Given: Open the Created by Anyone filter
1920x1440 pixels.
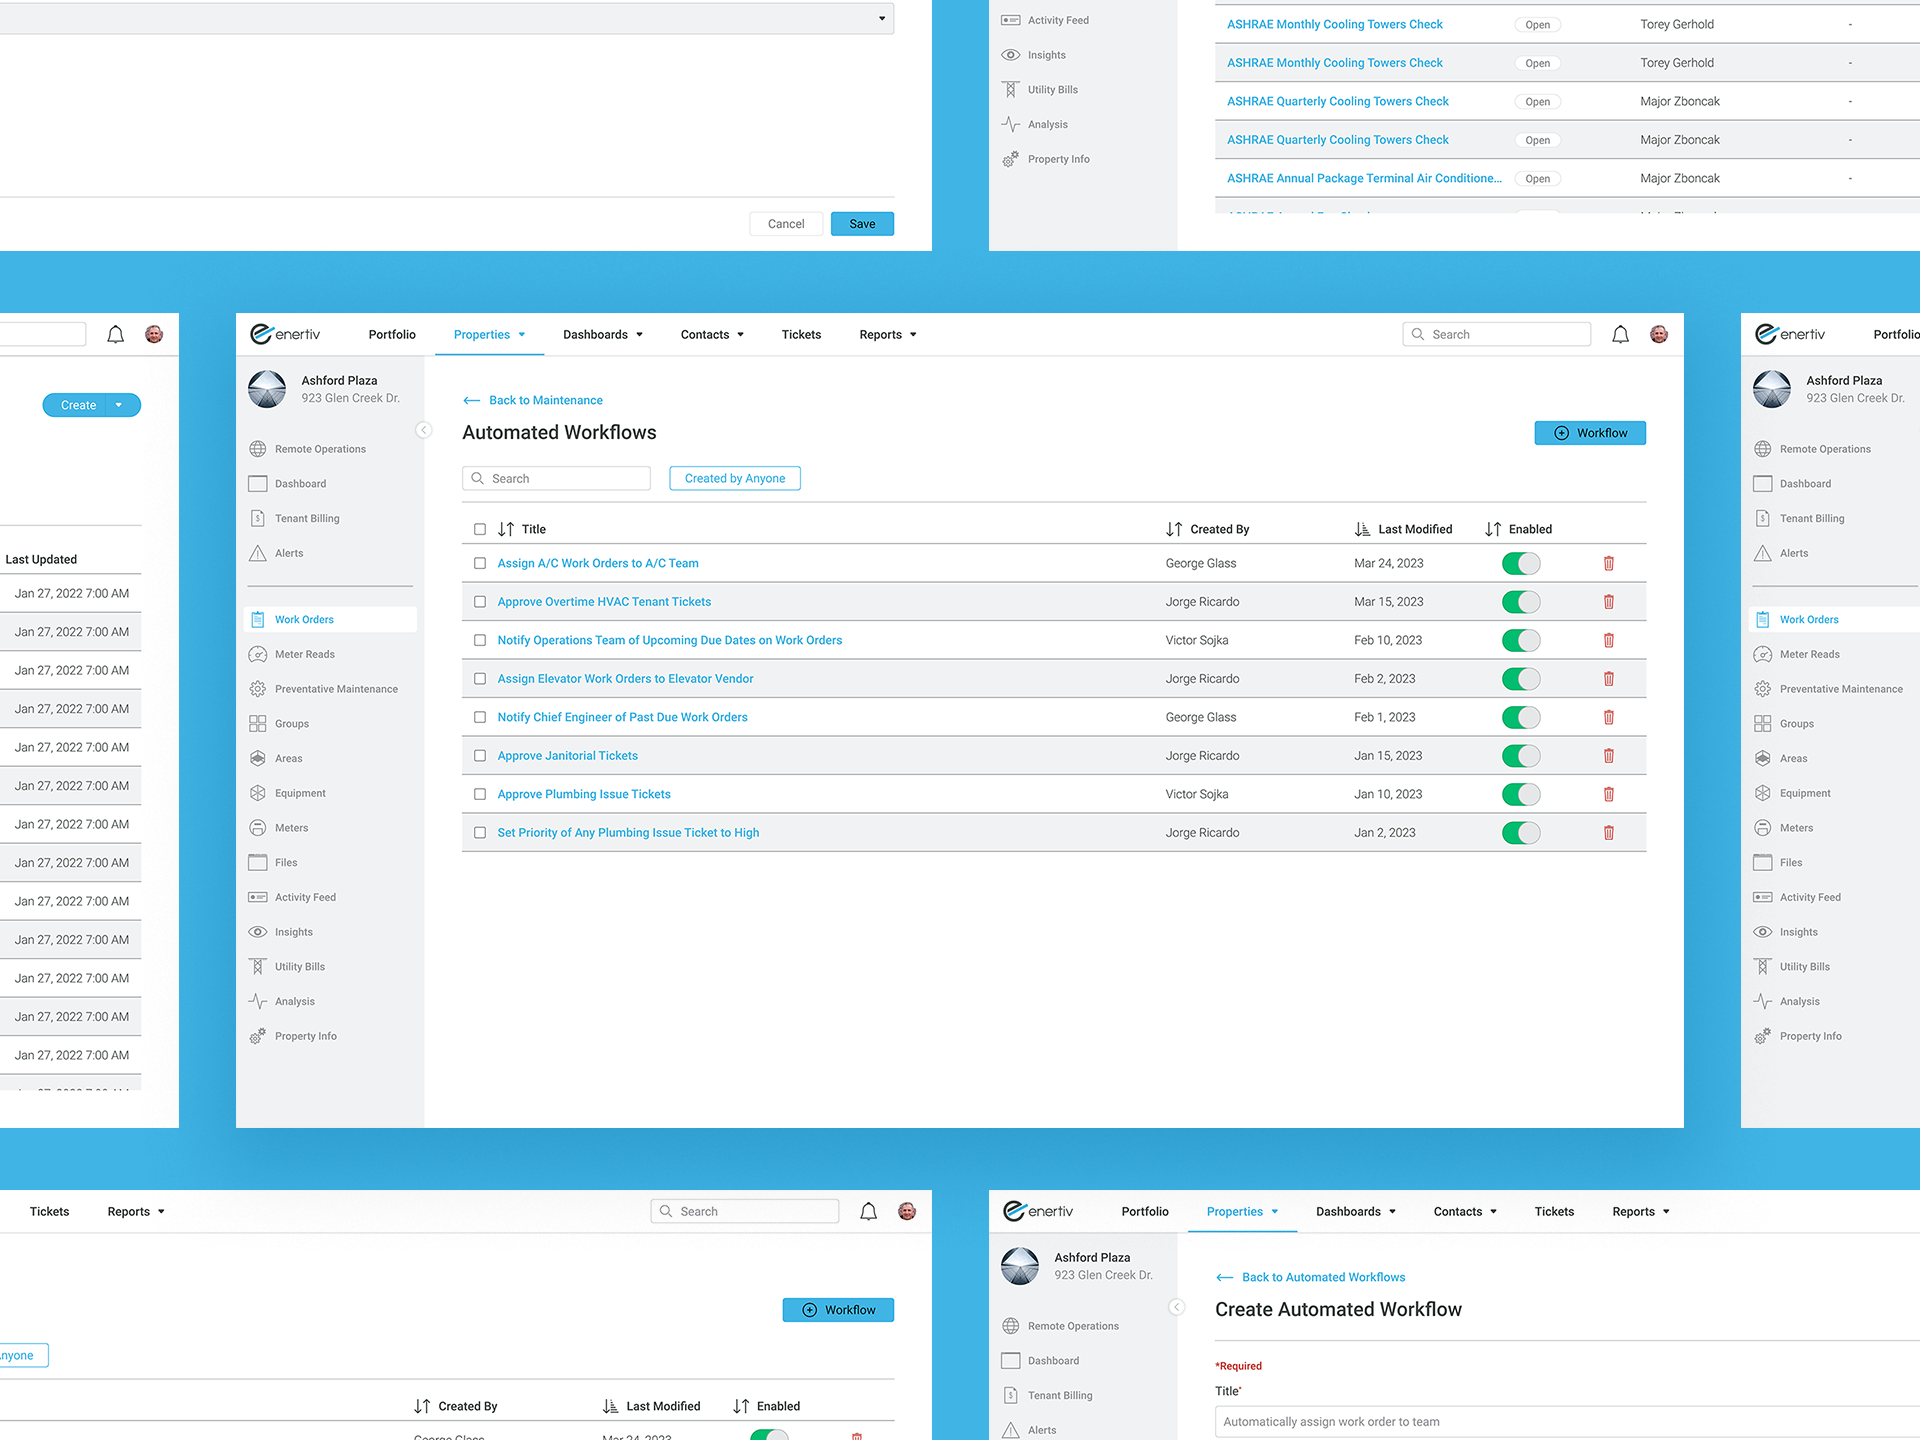Looking at the screenshot, I should pos(735,479).
